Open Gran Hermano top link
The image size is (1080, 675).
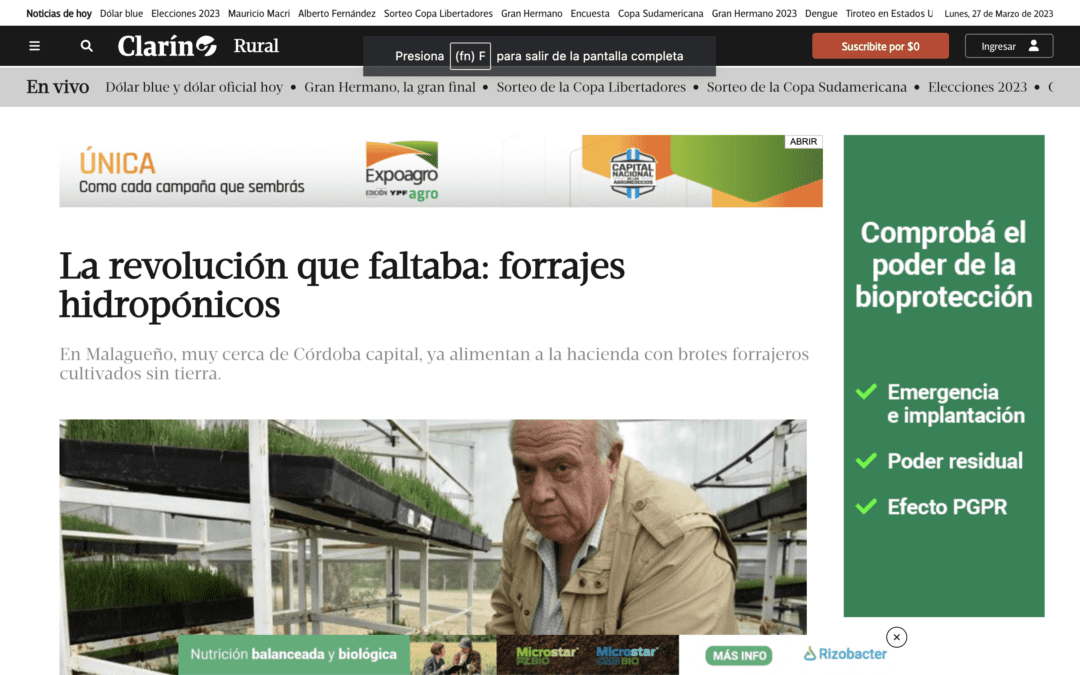(x=532, y=13)
